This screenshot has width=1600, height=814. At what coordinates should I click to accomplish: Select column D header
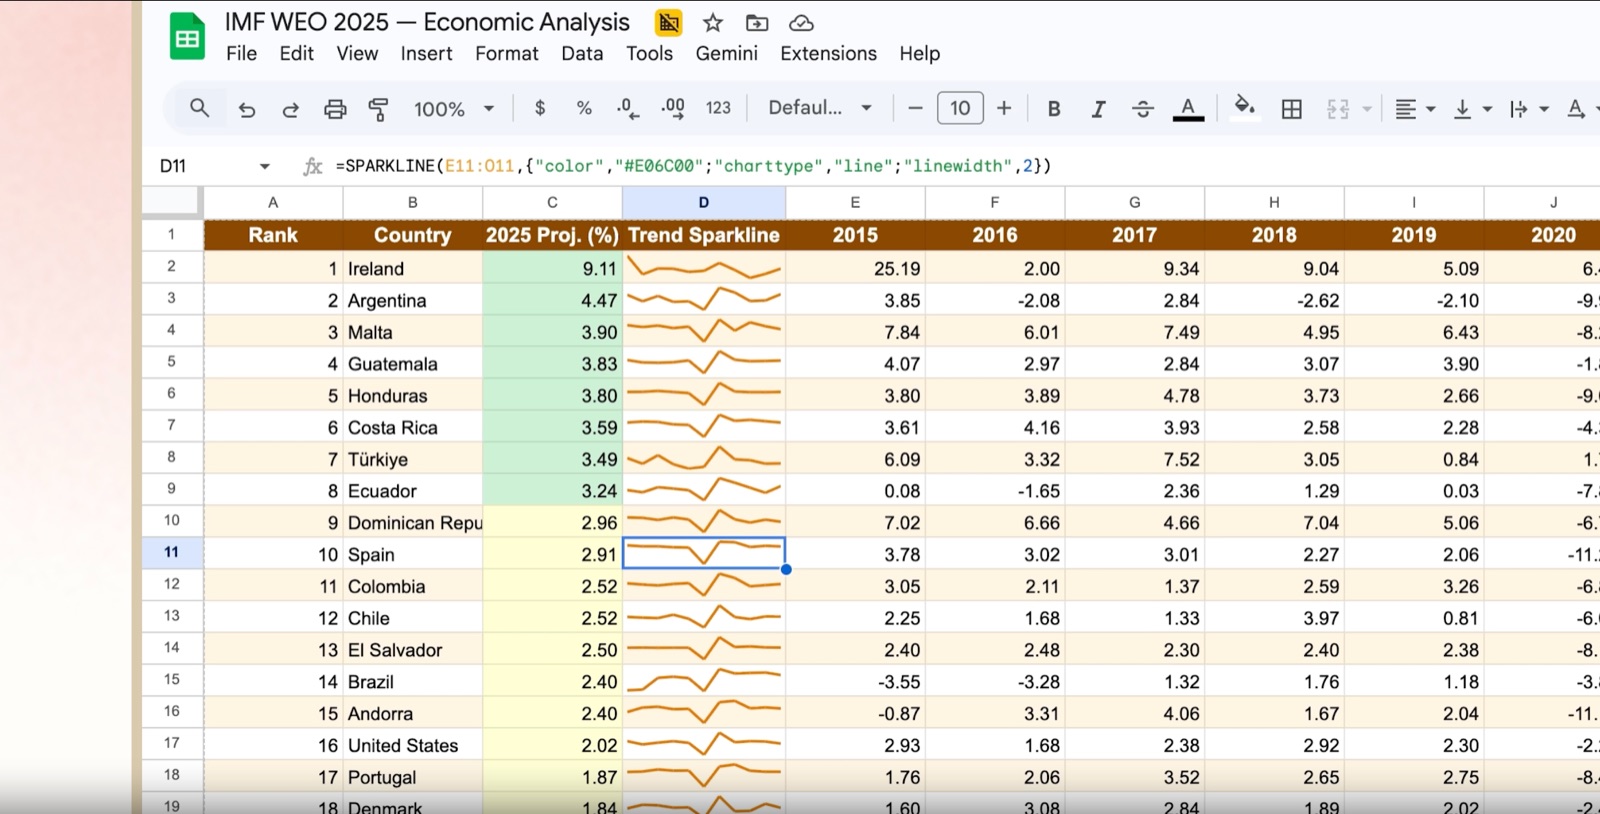tap(703, 202)
